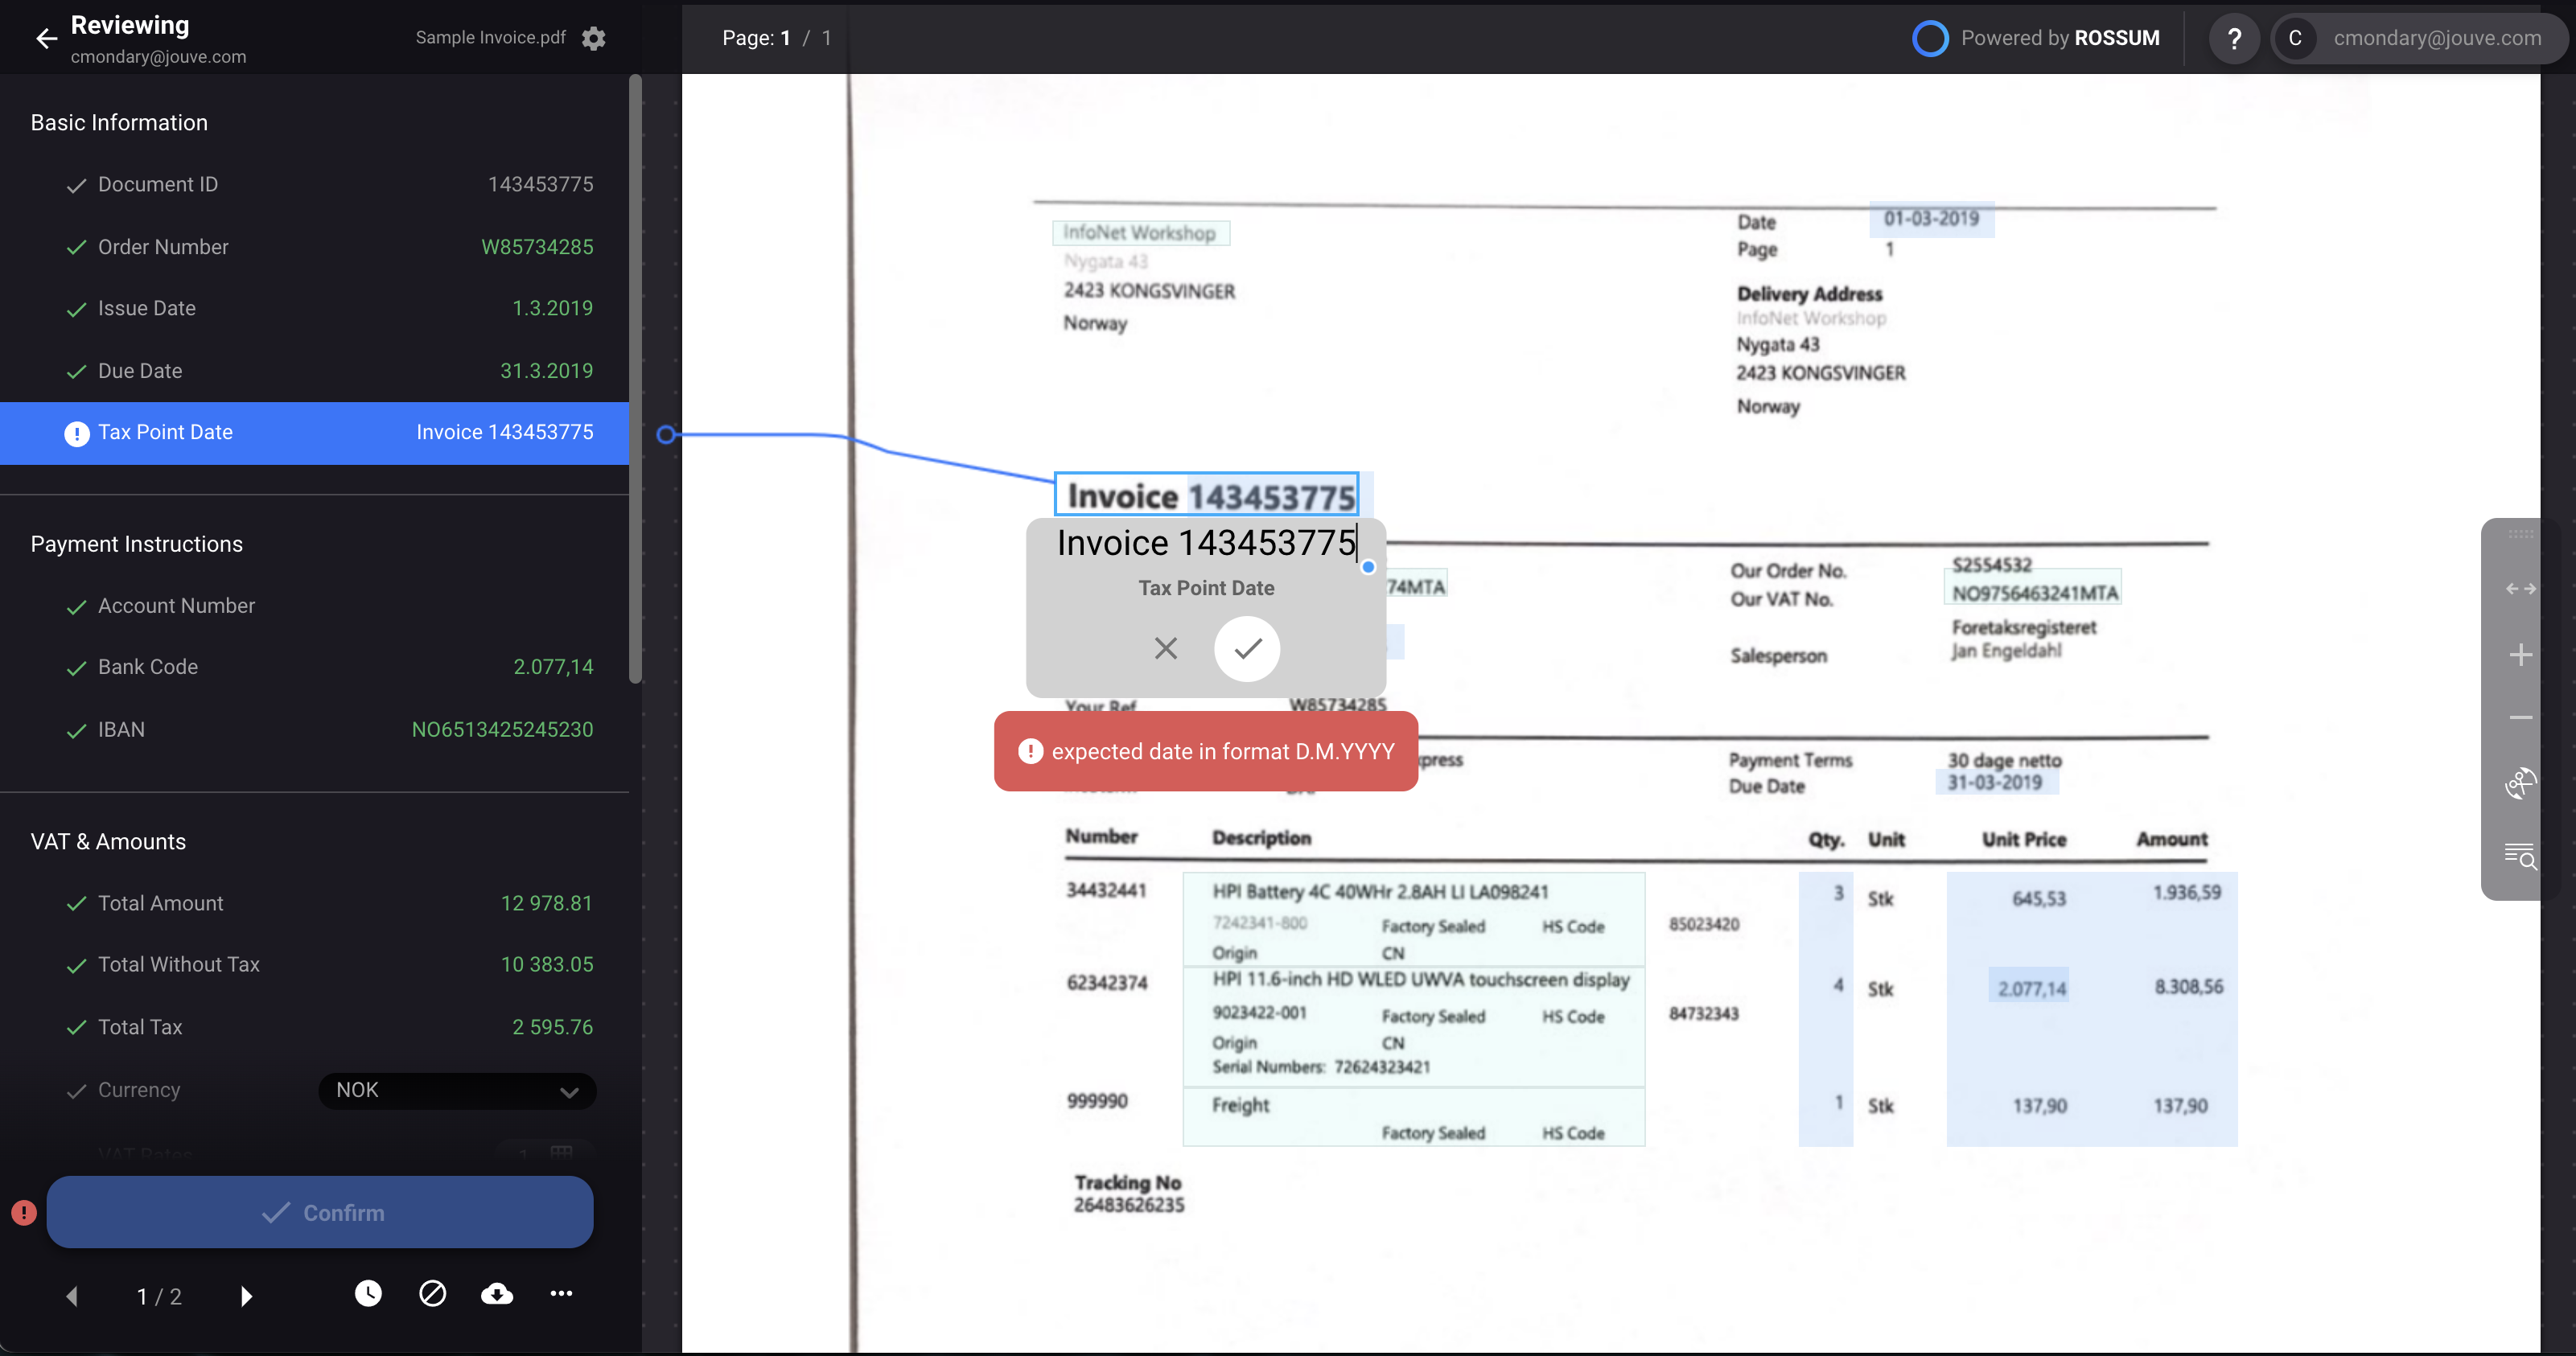
Task: Click the Sample Invoice.pdf file name
Action: [490, 38]
